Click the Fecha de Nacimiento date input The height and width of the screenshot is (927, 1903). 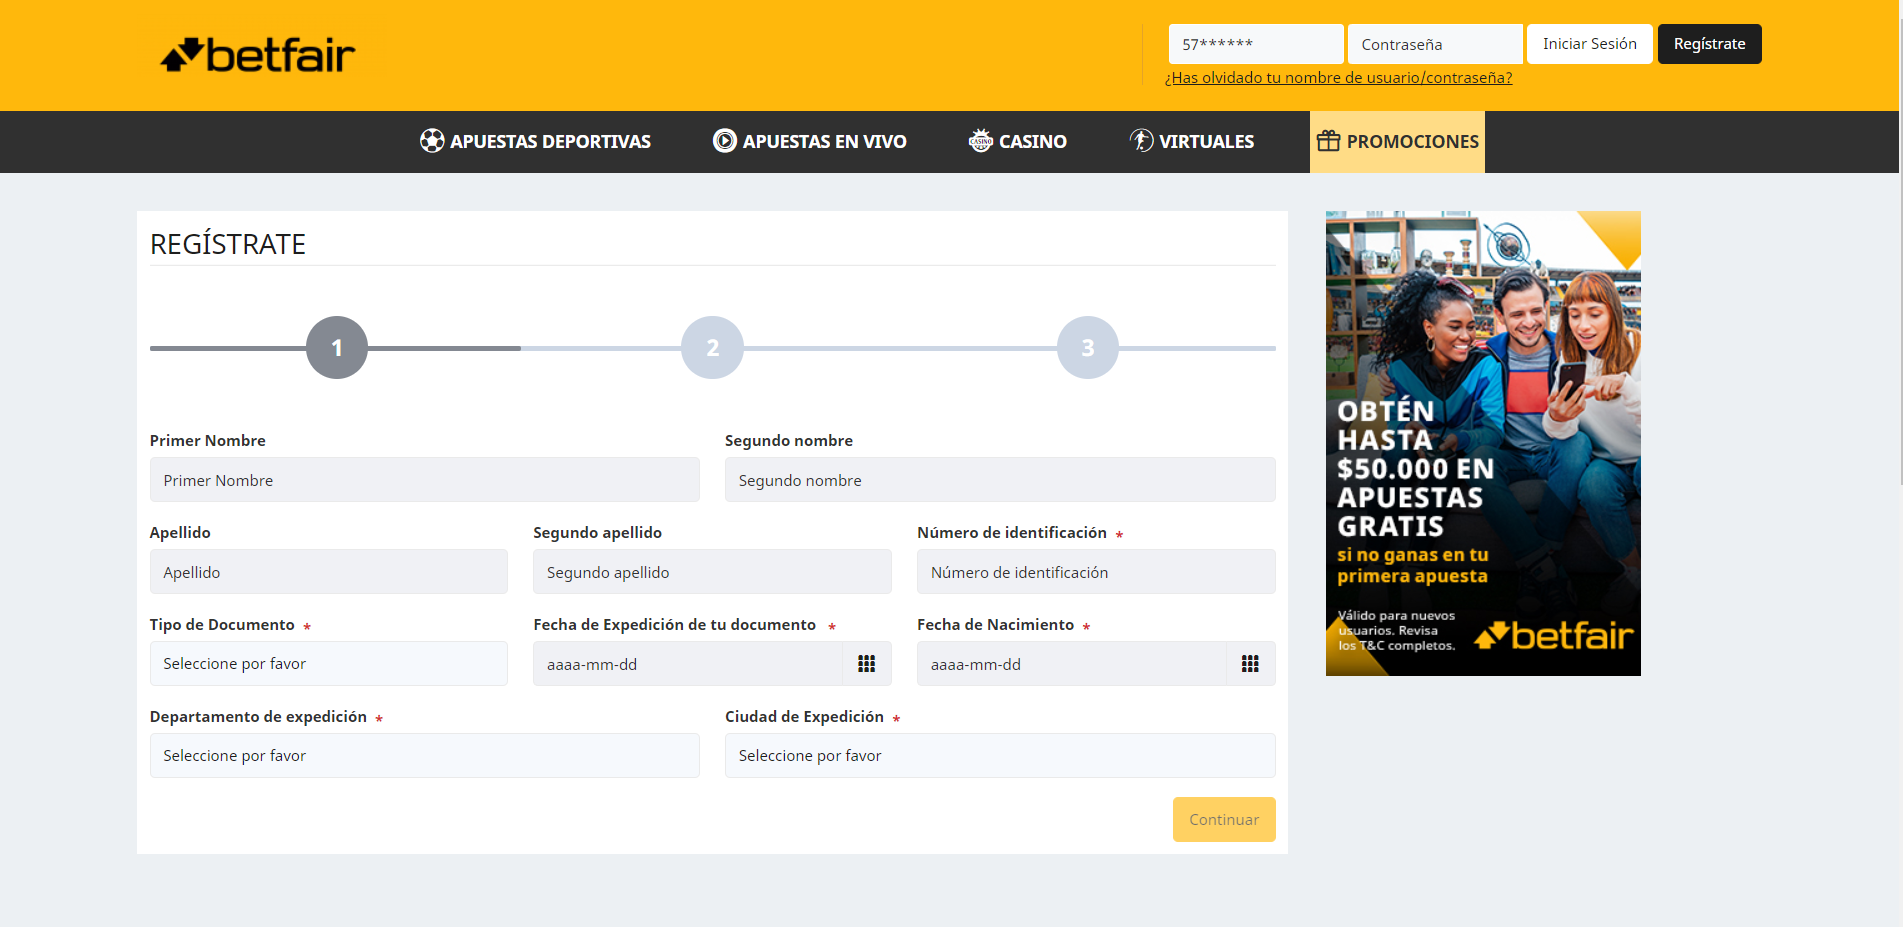click(x=1072, y=664)
